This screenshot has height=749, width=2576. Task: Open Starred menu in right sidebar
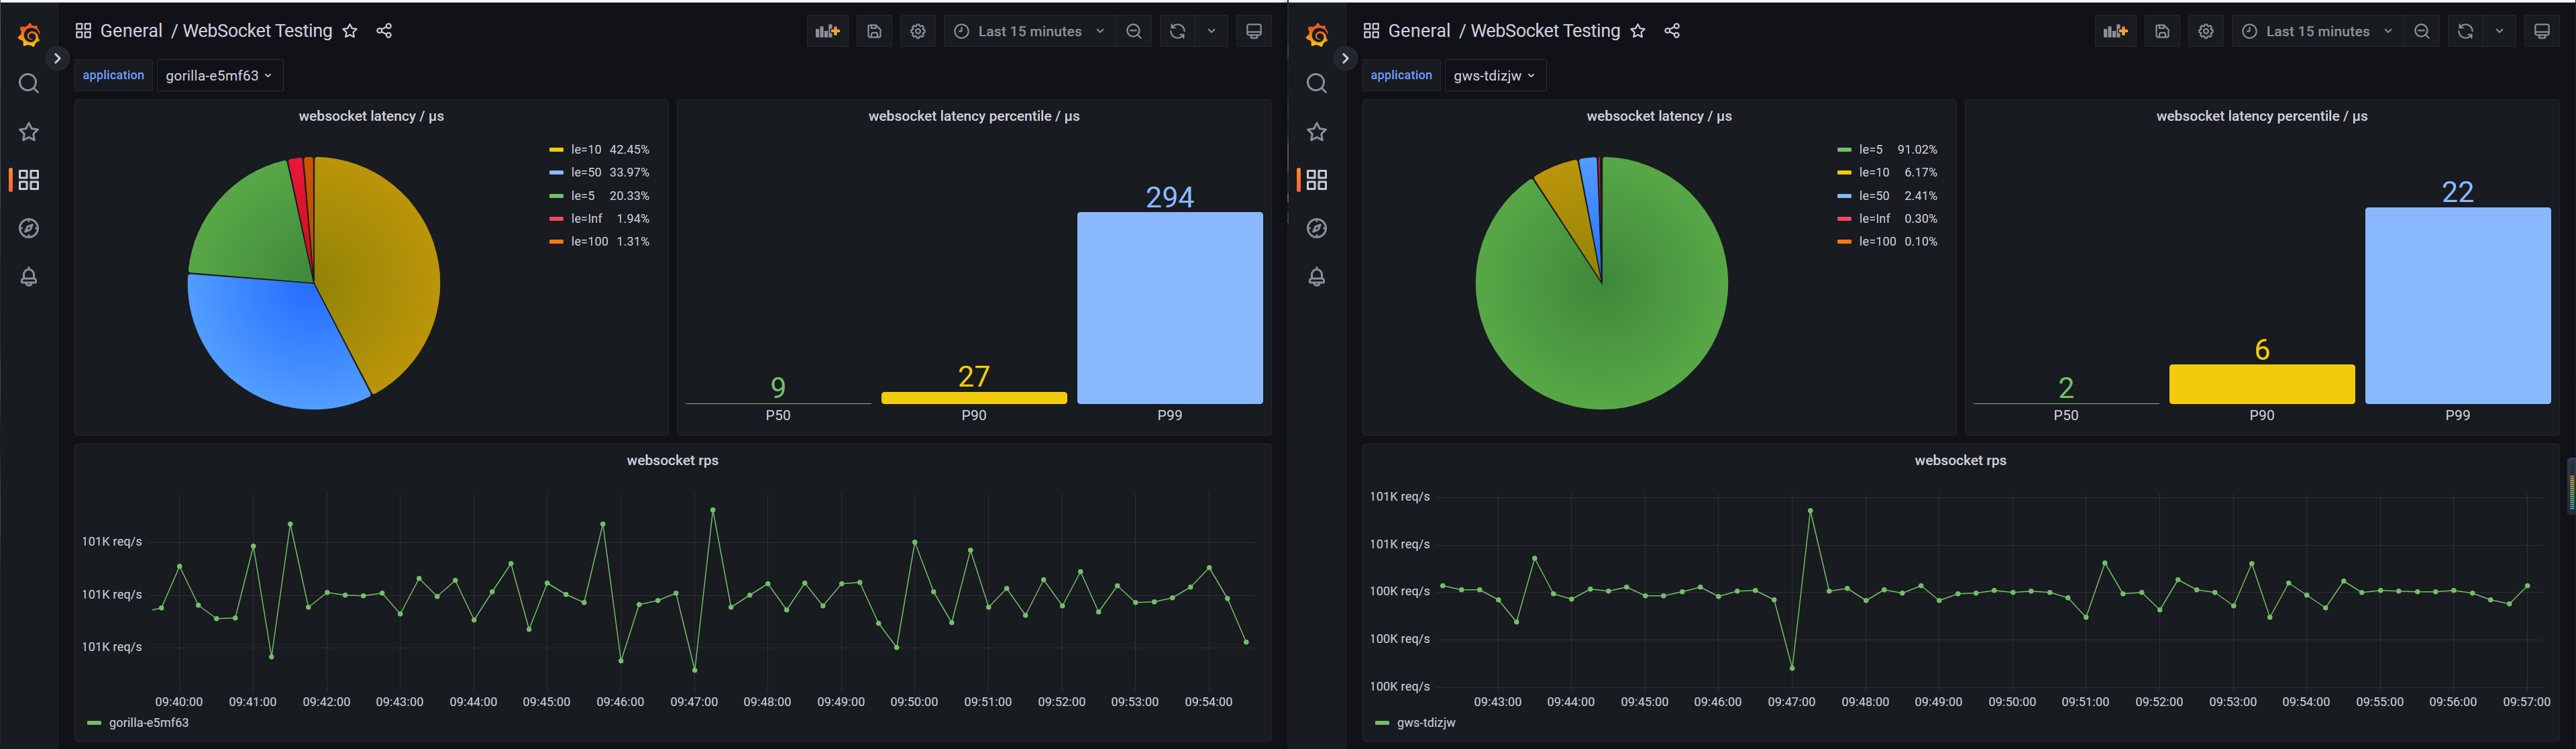click(x=1316, y=132)
